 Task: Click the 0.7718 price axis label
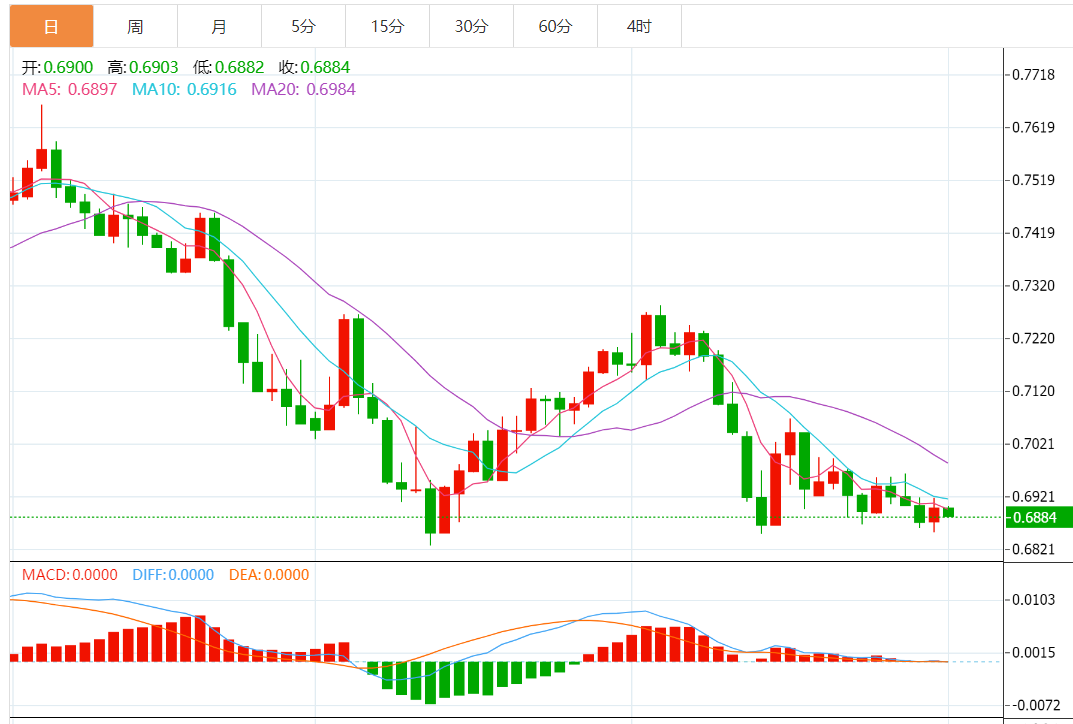[1033, 75]
